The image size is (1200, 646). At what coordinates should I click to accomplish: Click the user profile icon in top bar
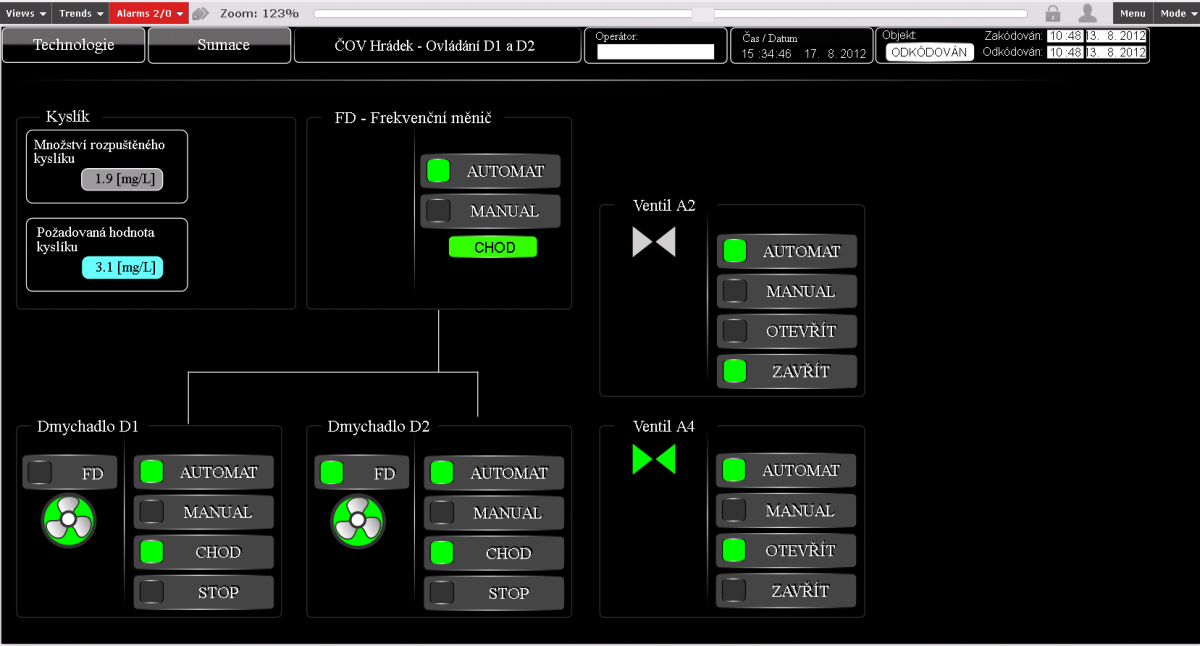pos(1087,13)
